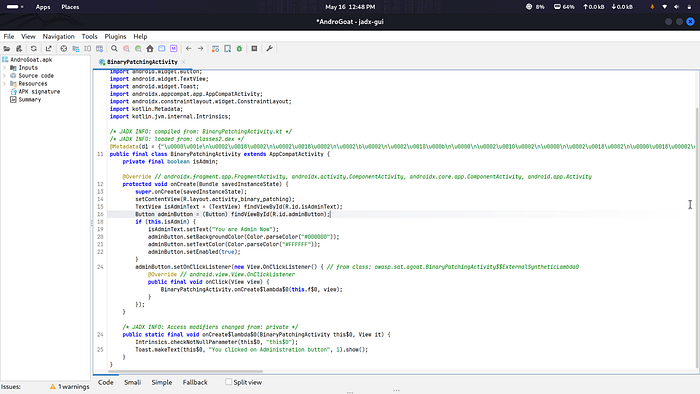Screen dimensions: 700x394
Task: Toggle the flatten packages icon
Action: coord(76,49)
